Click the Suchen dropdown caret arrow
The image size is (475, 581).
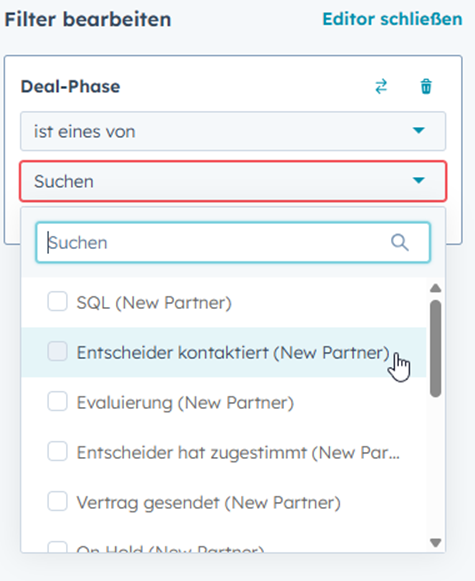pos(419,180)
